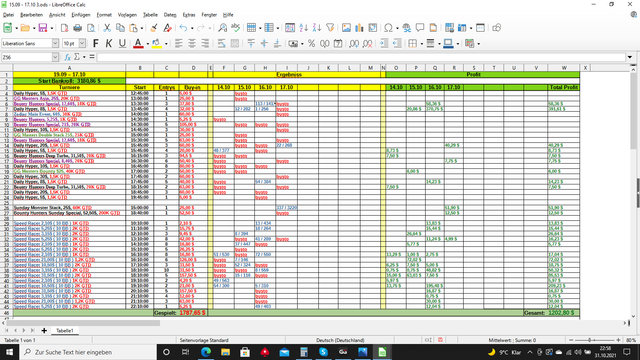Open the Einfügen menu

pos(81,15)
